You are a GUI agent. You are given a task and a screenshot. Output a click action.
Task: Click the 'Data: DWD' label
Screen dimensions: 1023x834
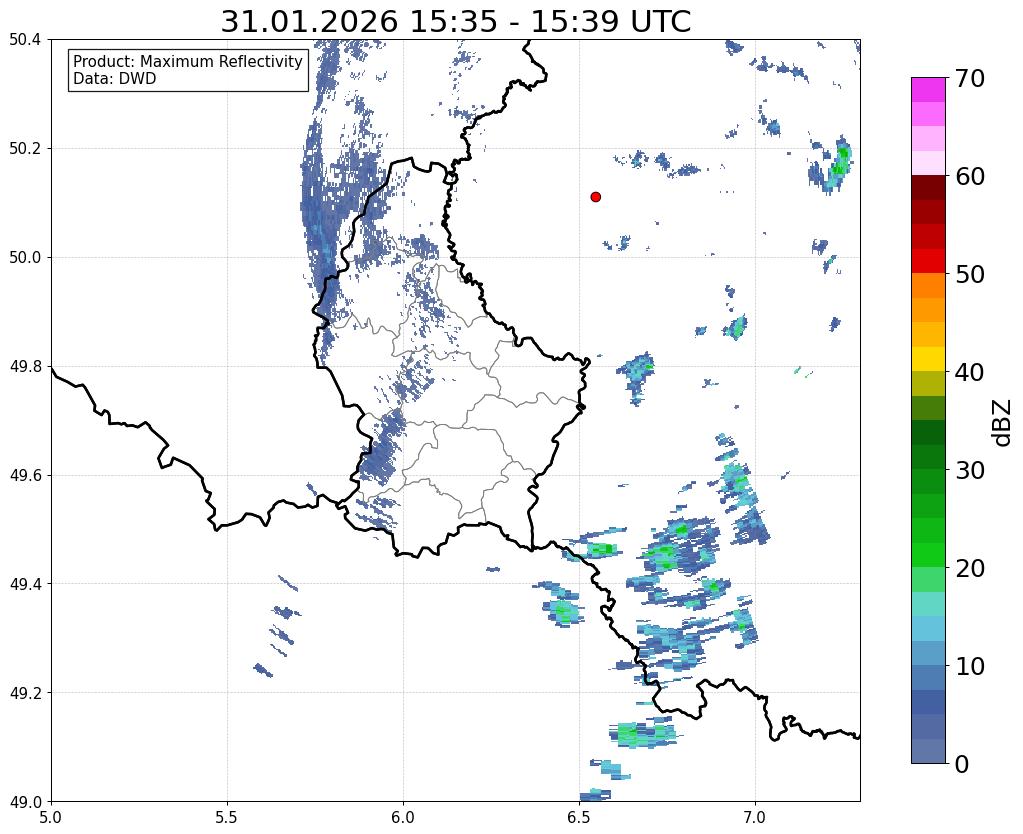[x=114, y=79]
